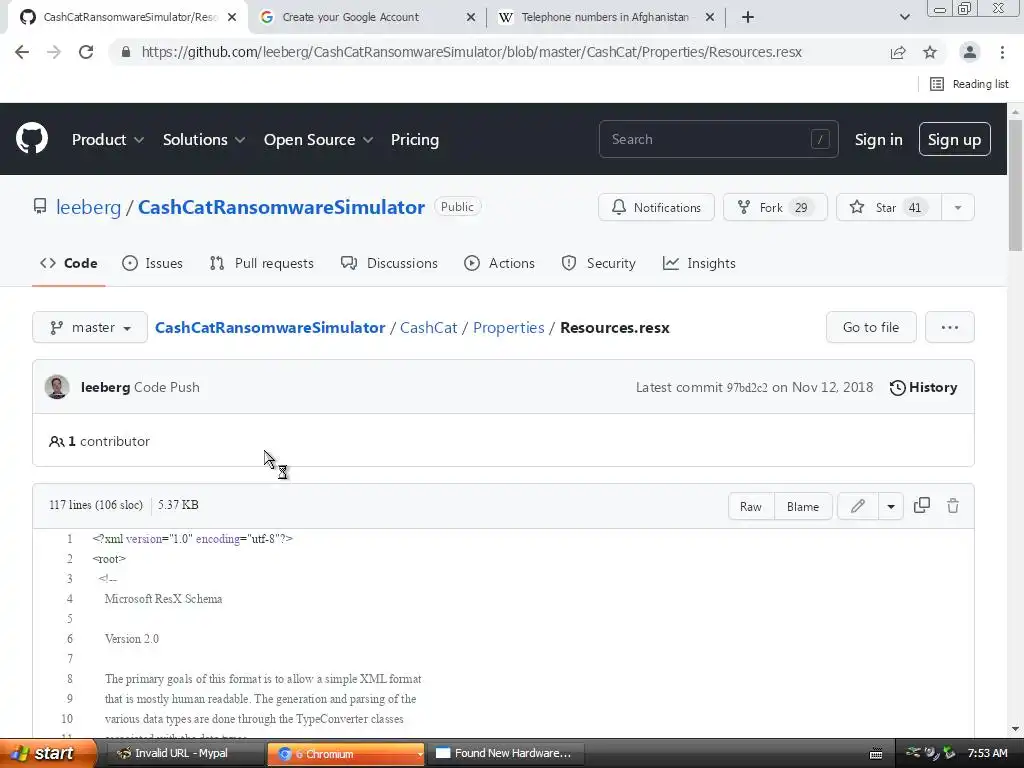
Task: Close the CashCatRansomwareSimulator tab
Action: [232, 18]
